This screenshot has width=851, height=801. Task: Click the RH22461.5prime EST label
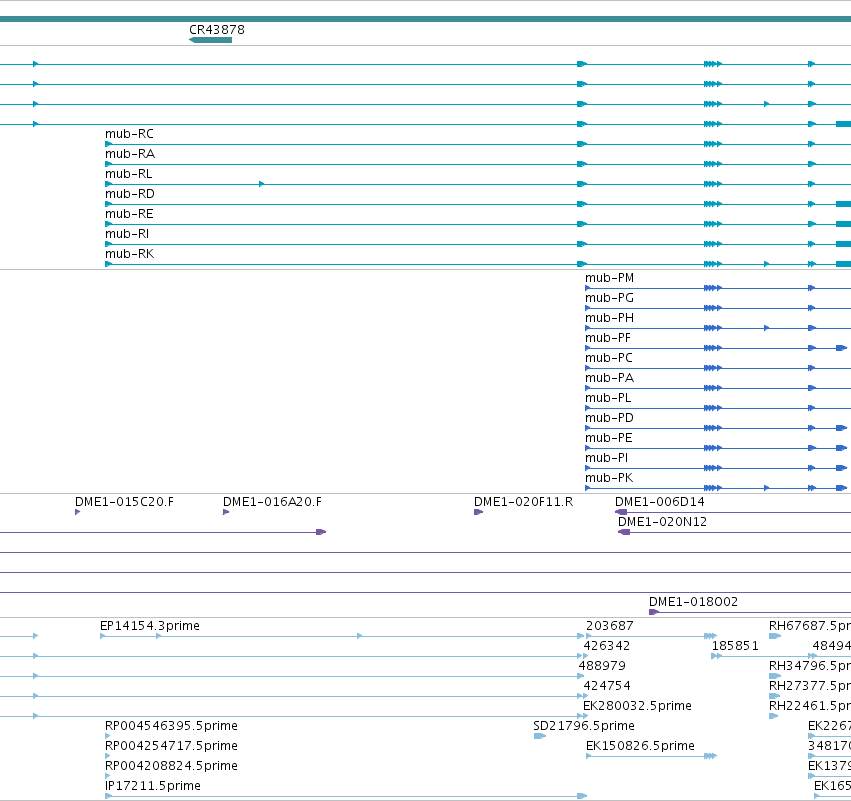[810, 707]
